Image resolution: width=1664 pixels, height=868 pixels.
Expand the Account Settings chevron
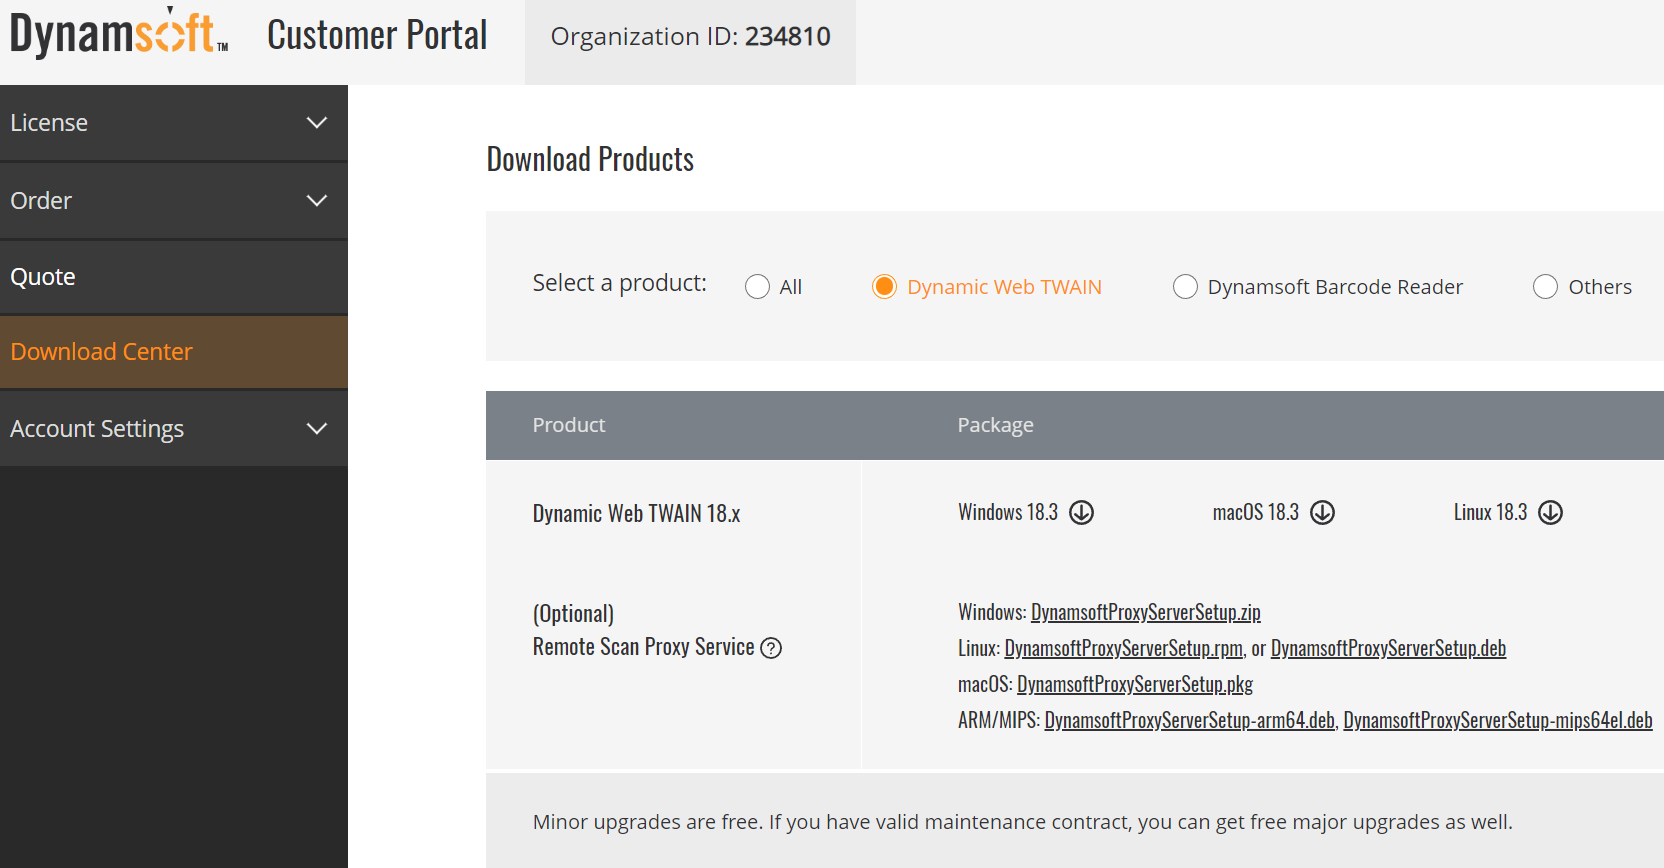tap(317, 429)
